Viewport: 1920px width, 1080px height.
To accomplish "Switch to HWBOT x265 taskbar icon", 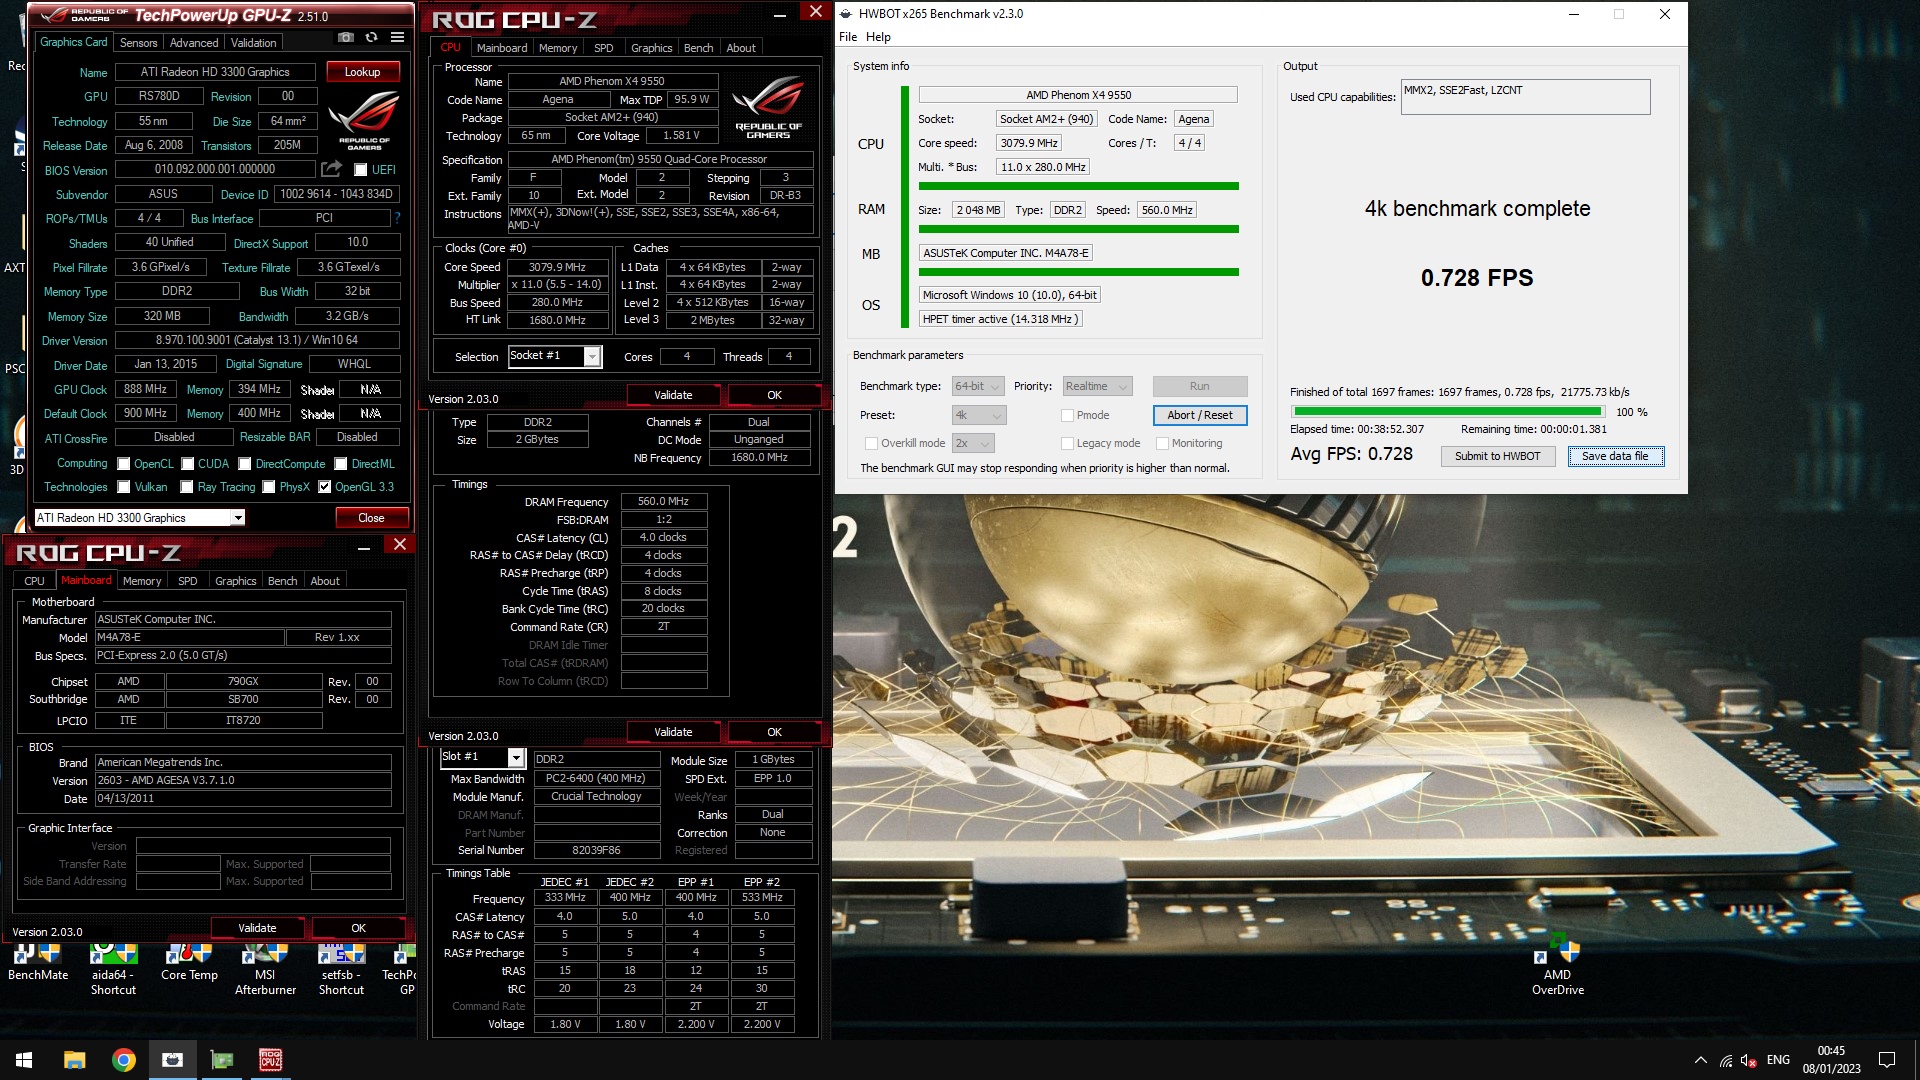I will [x=172, y=1060].
